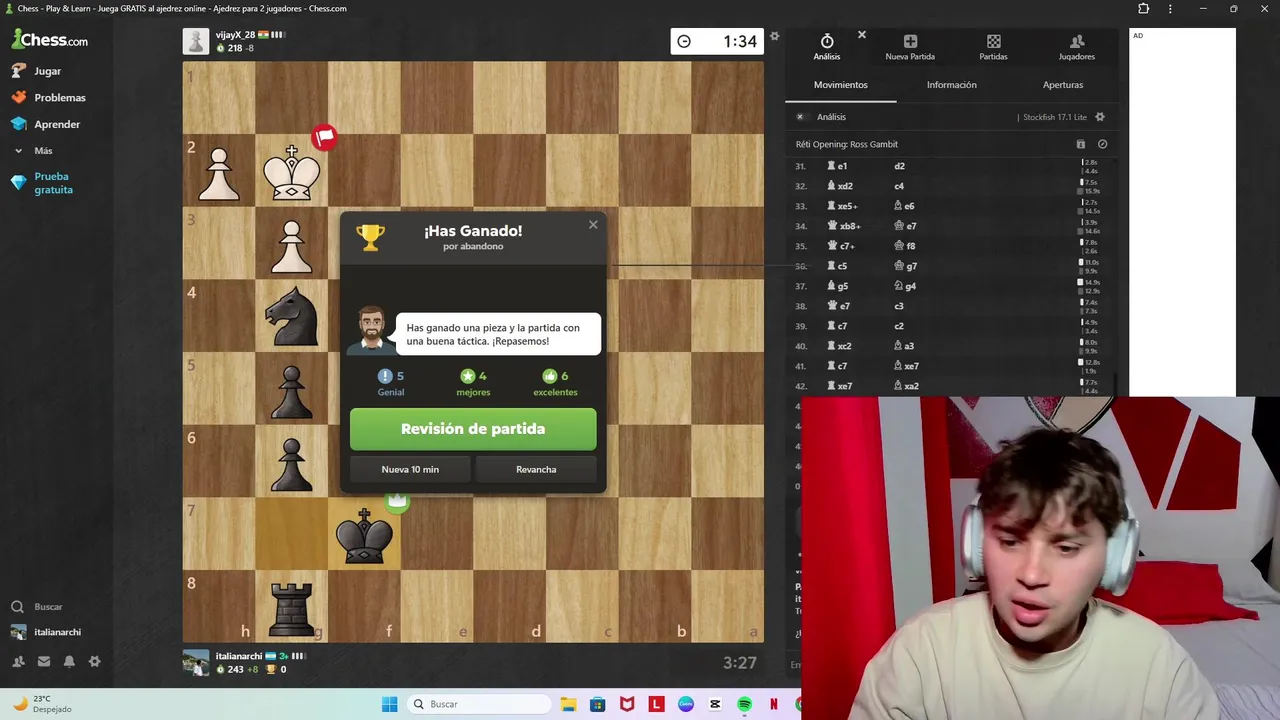The height and width of the screenshot is (720, 1280).
Task: Toggle the Análisis engine switch
Action: pyautogui.click(x=800, y=117)
